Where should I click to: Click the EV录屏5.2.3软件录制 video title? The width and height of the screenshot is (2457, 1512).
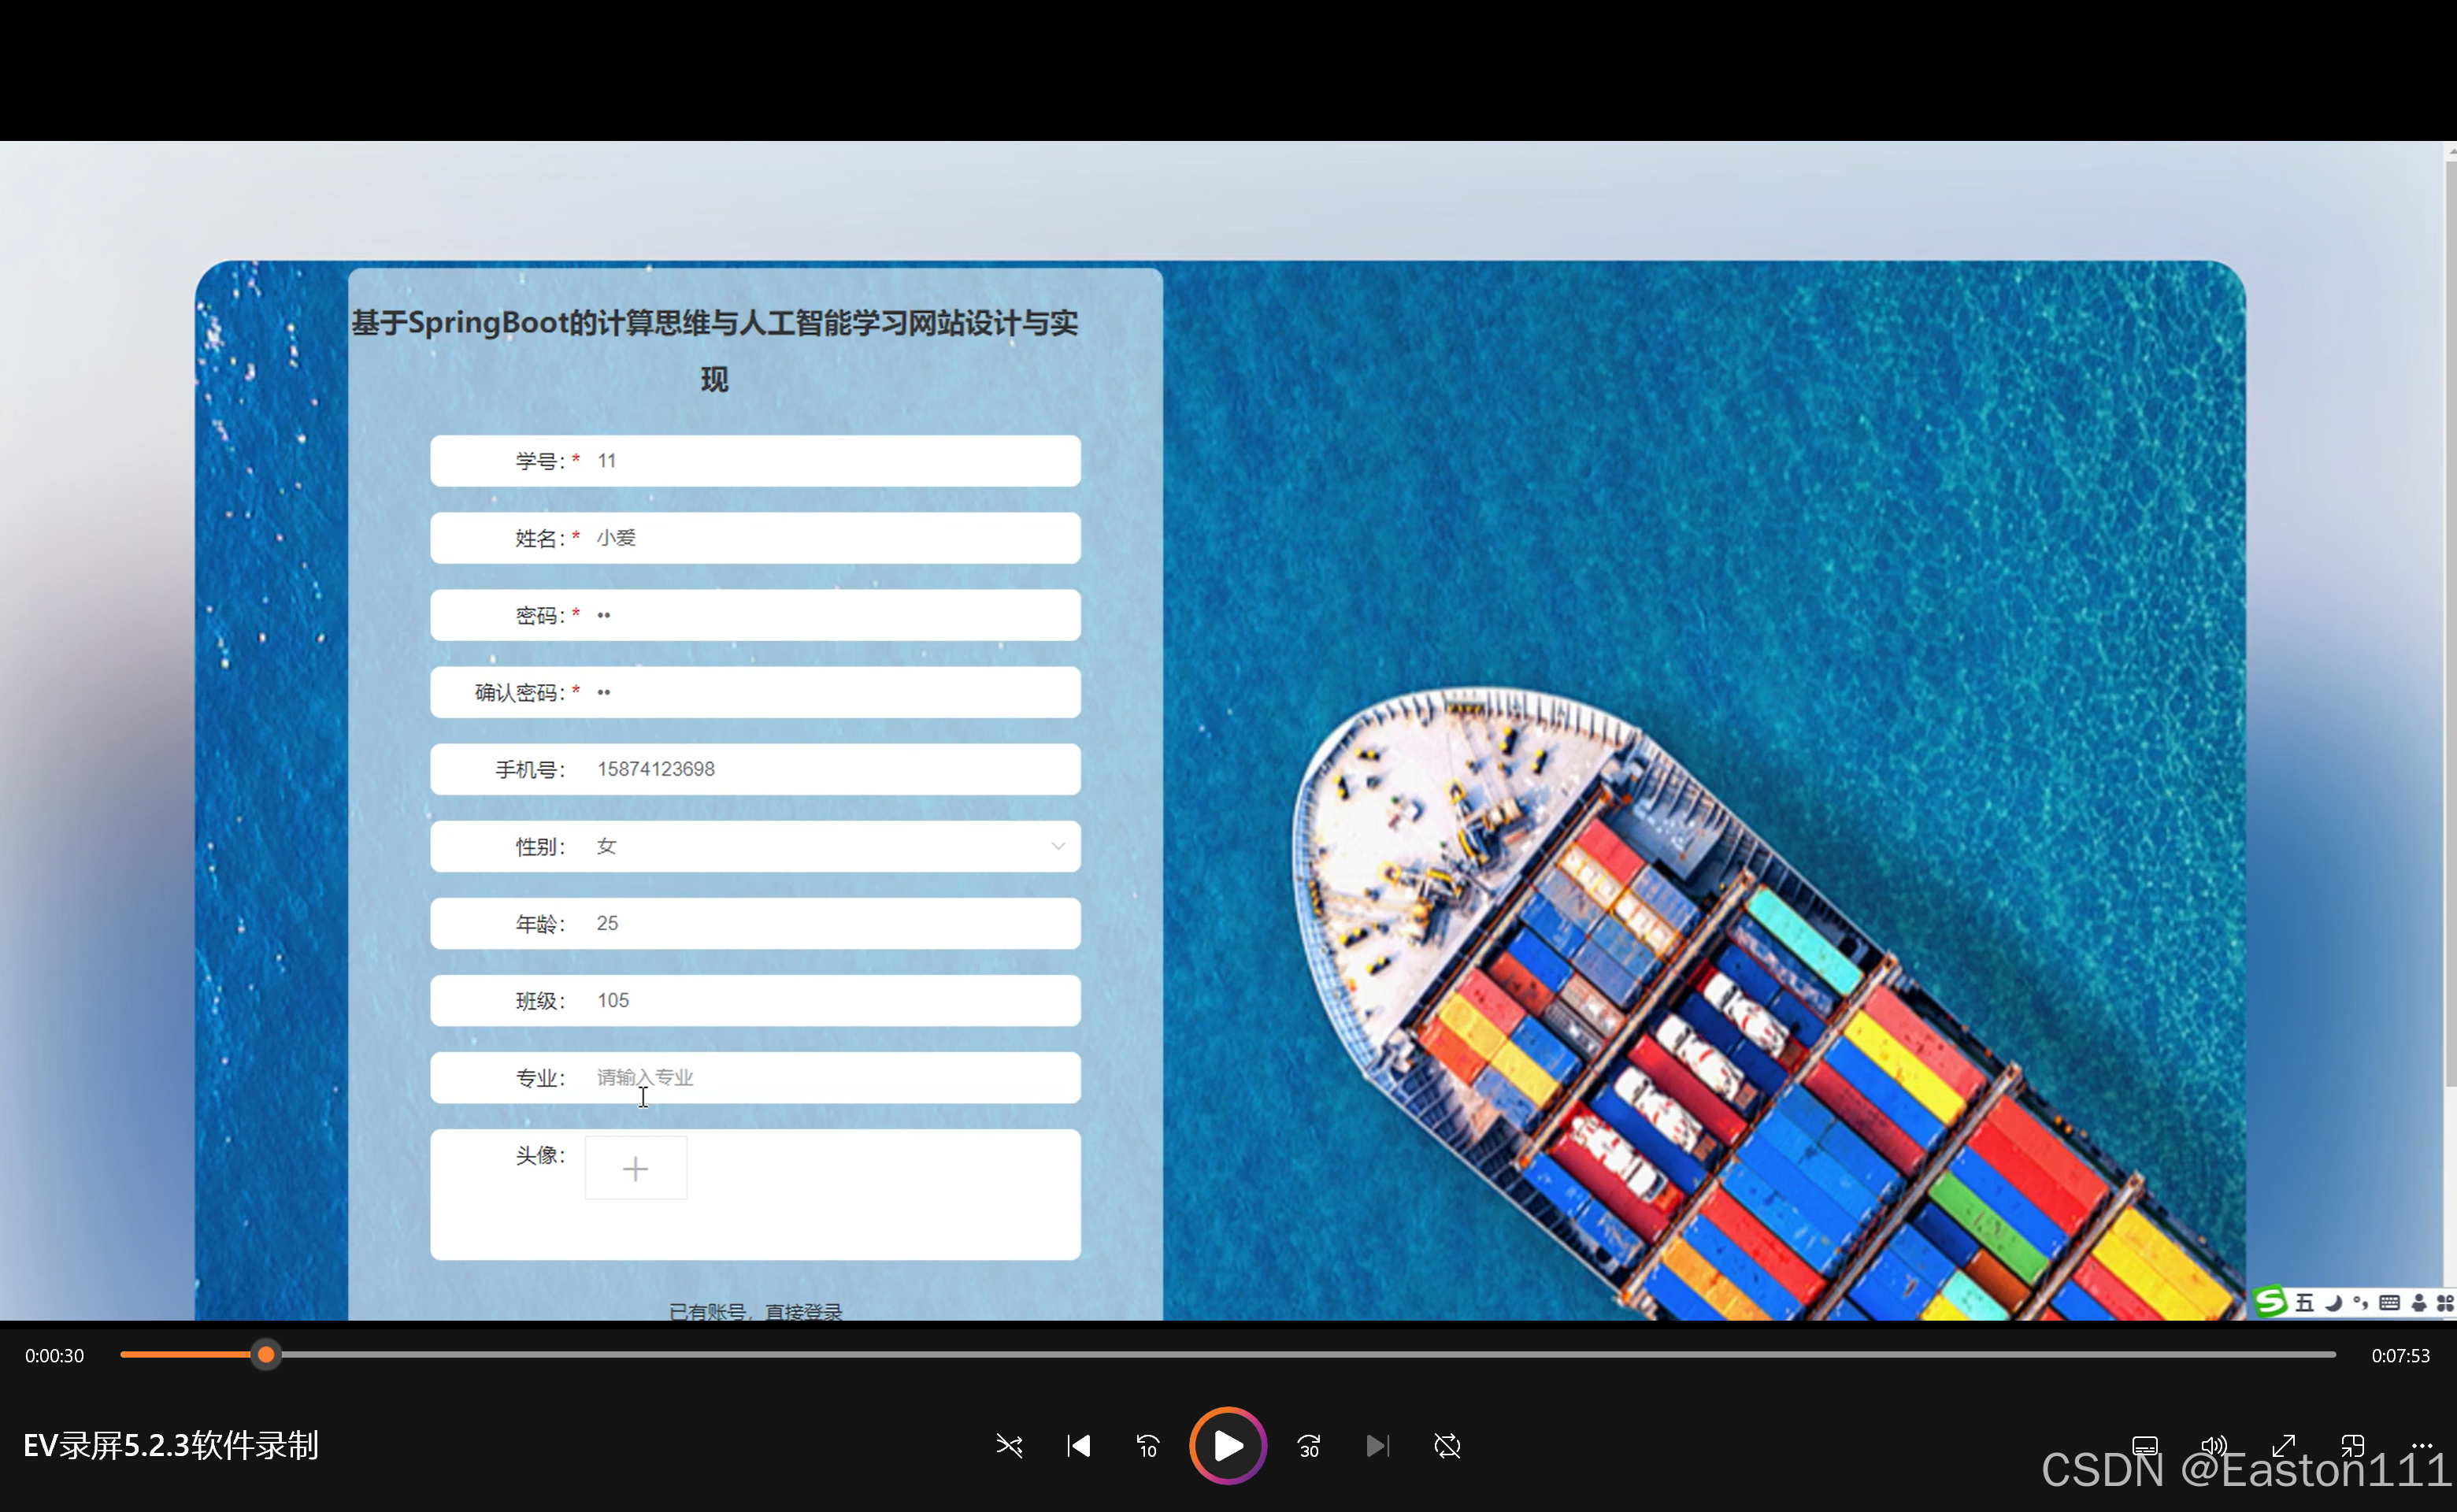click(171, 1446)
